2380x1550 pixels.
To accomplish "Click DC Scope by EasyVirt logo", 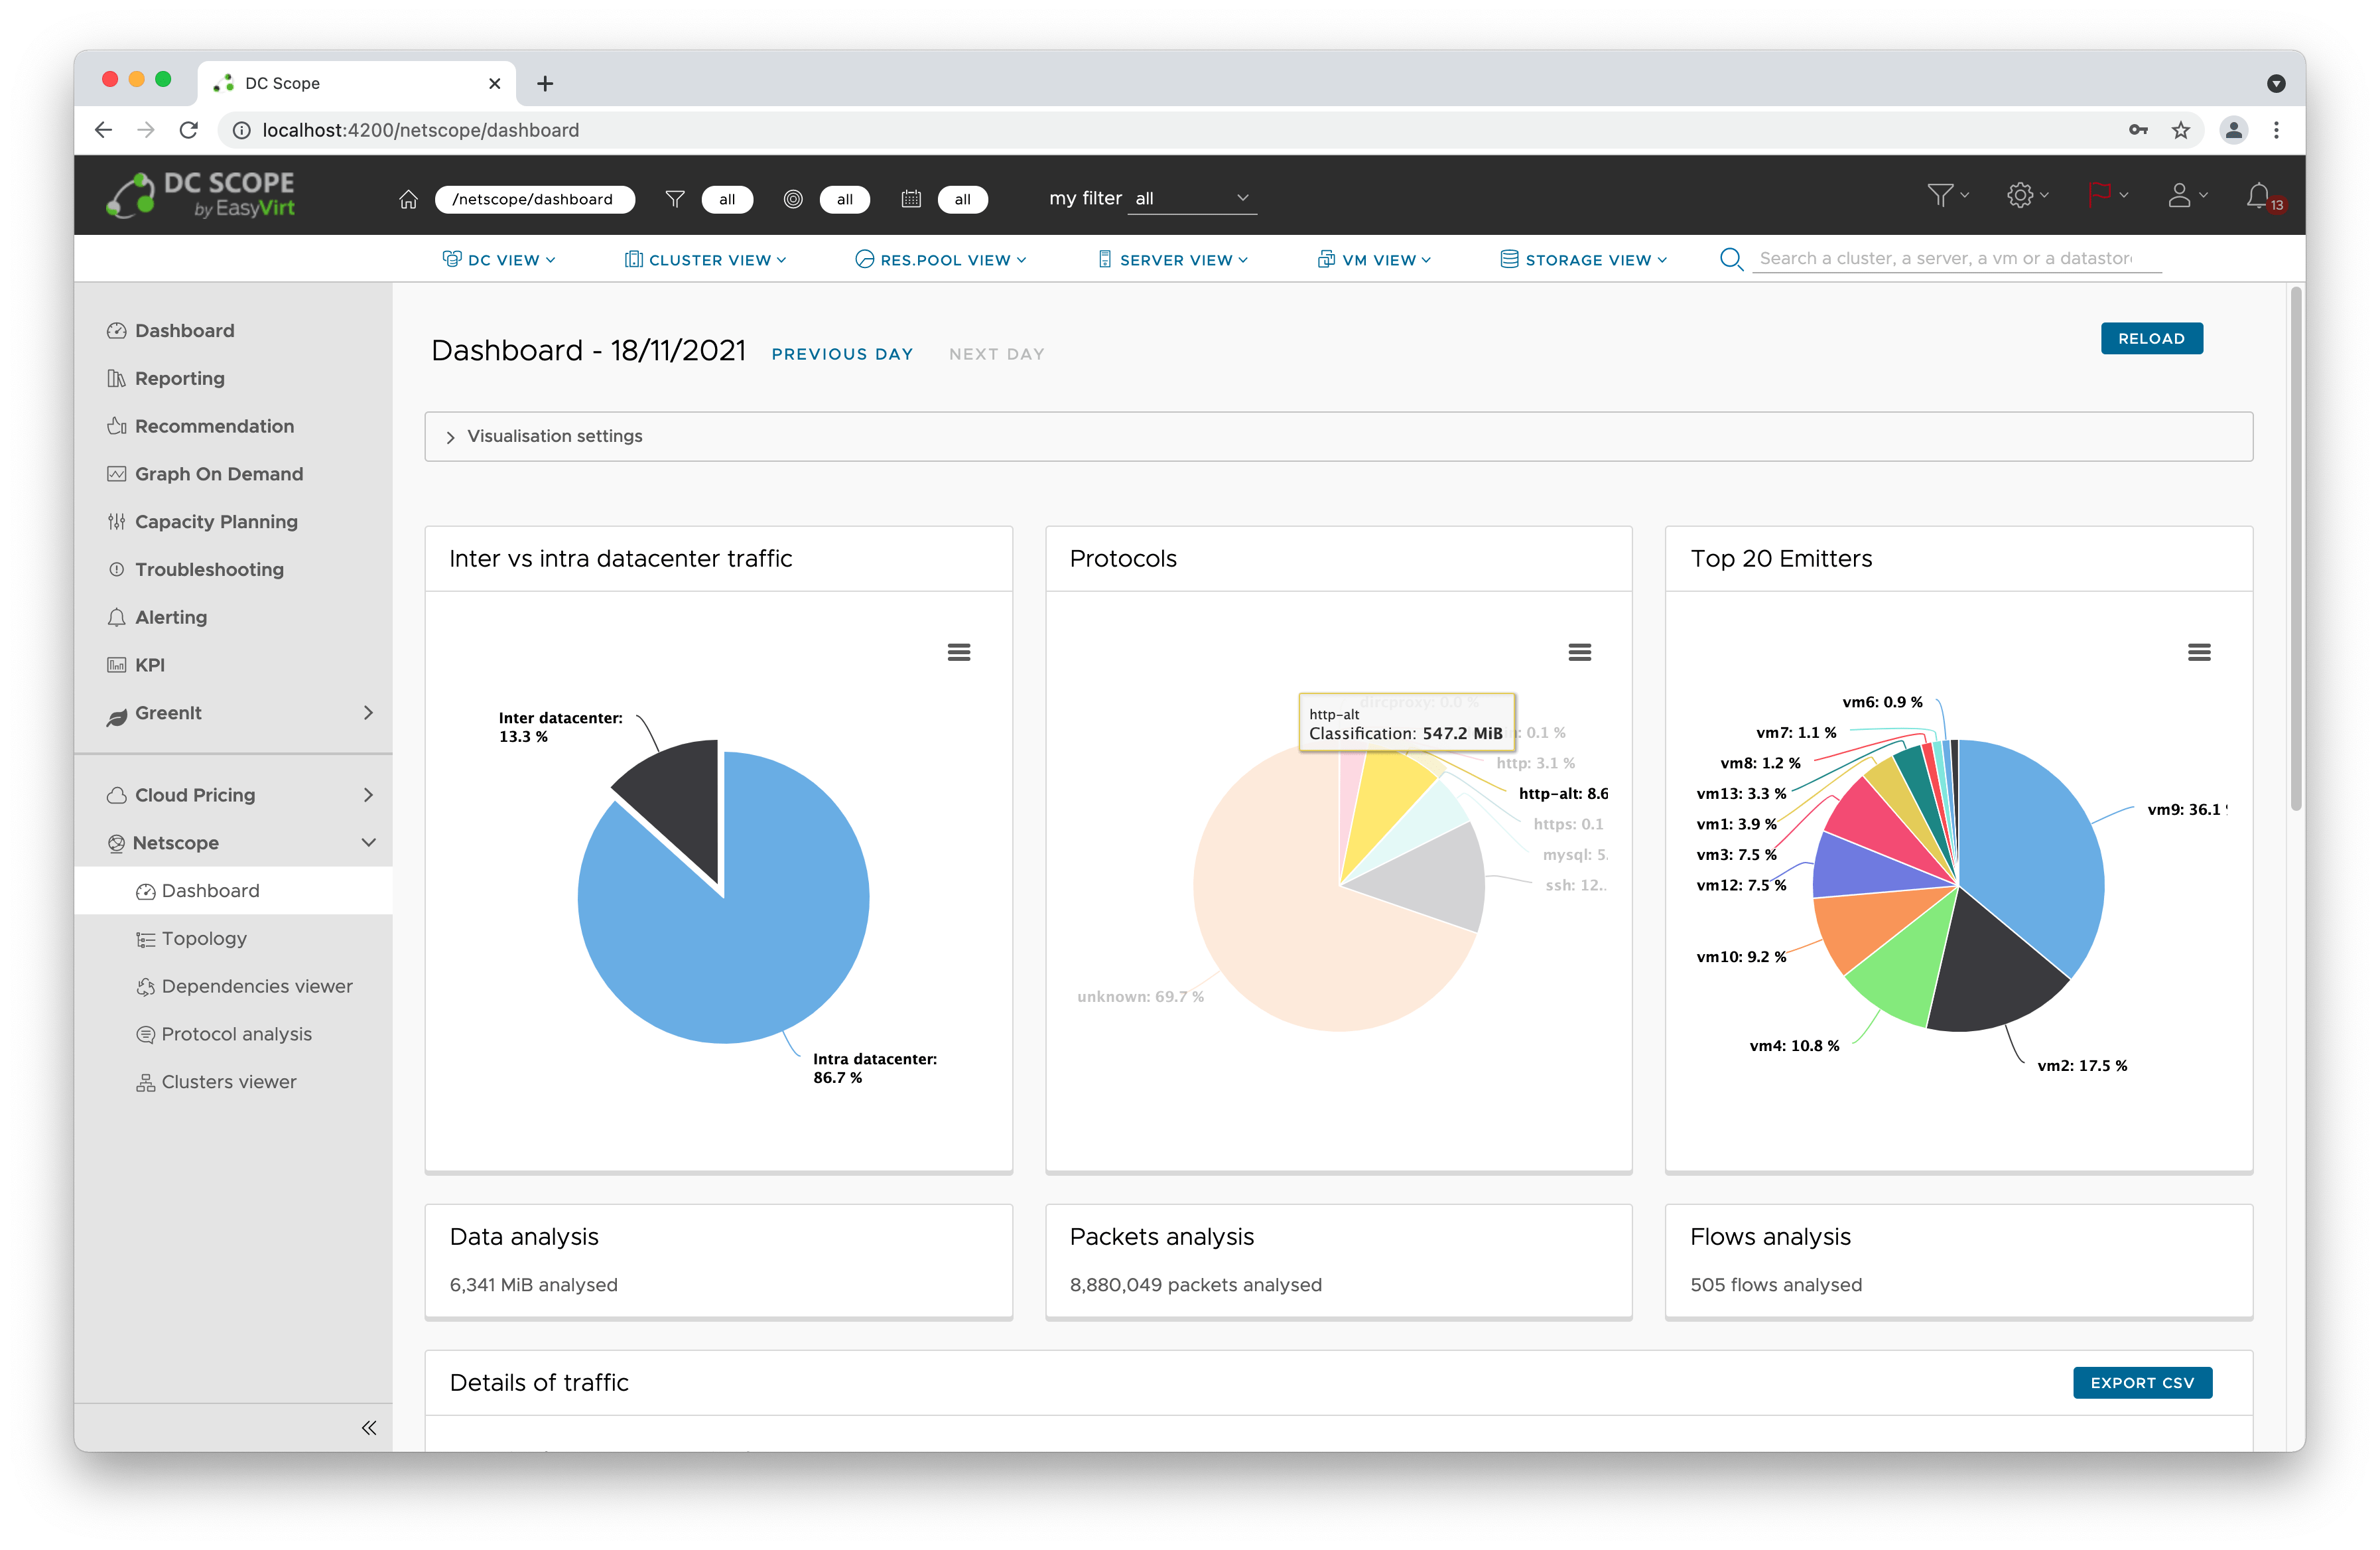I will 202,194.
